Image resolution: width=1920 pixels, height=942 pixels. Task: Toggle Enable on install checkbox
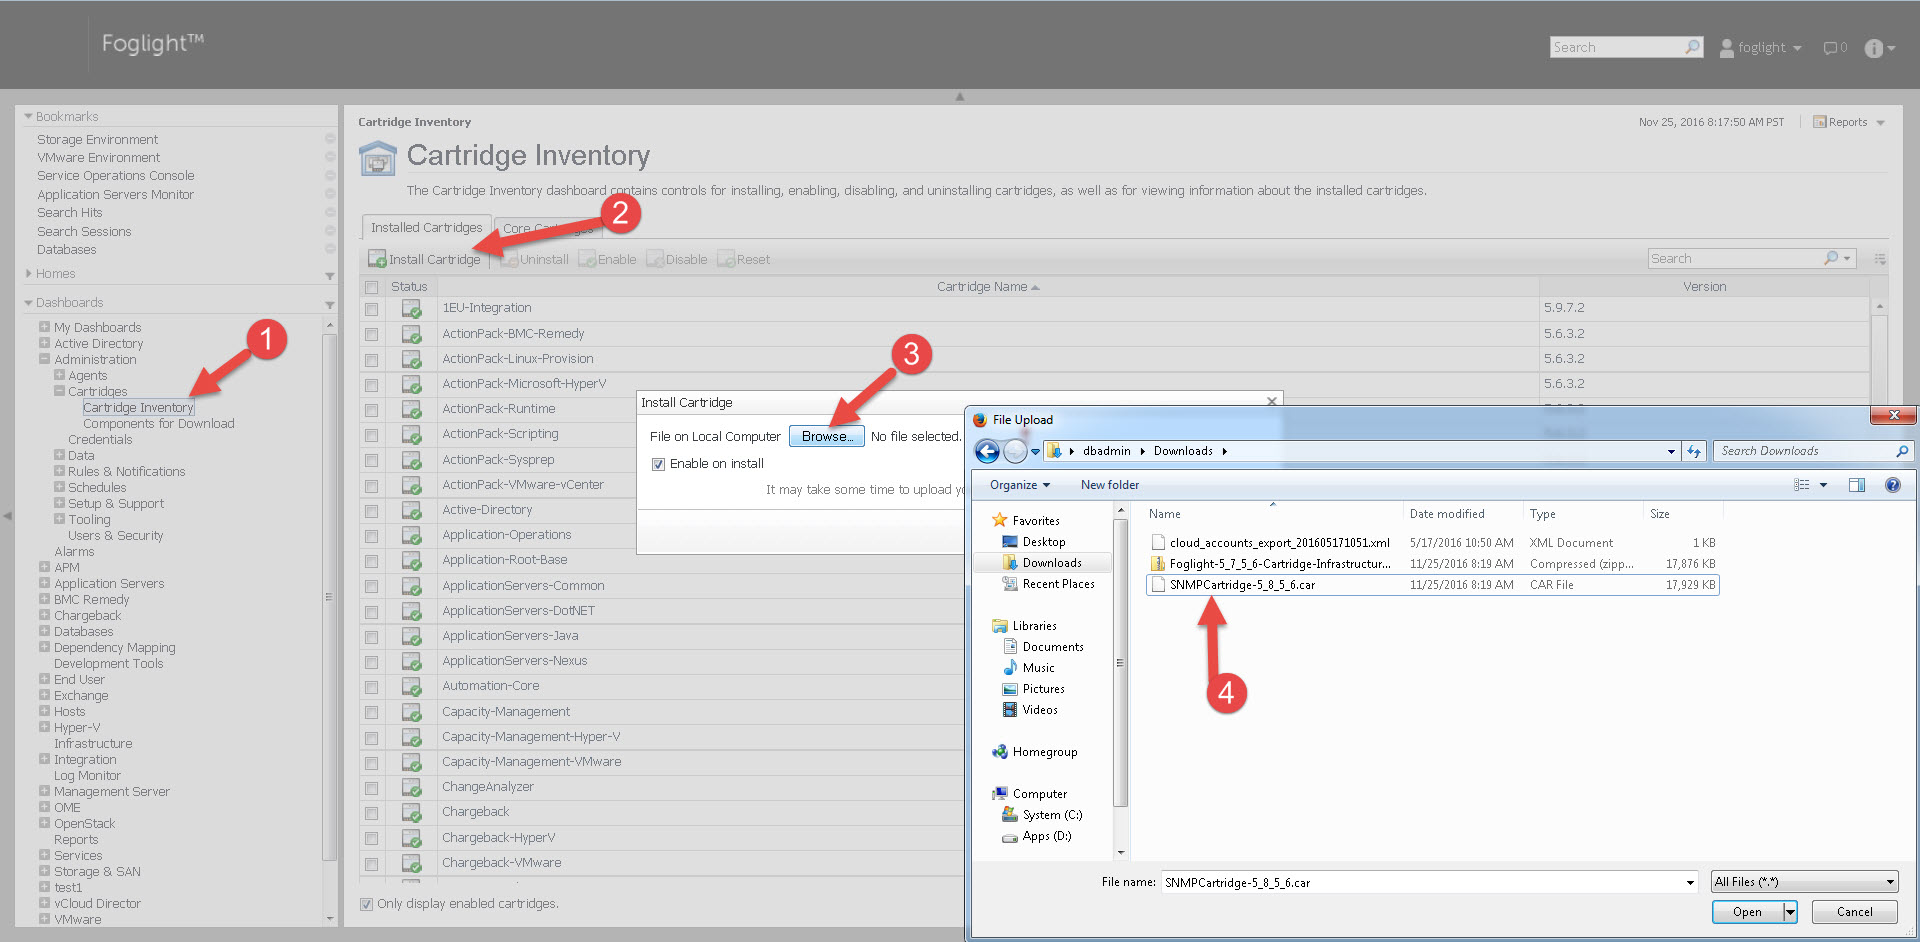(x=658, y=464)
